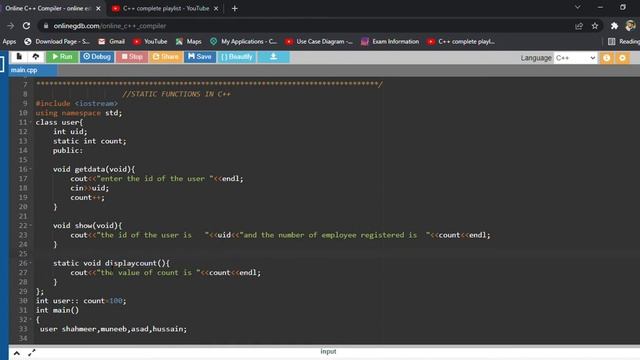Screen dimensions: 640x360
Task: Collapse the show function fold on line 22
Action: pyautogui.click(x=30, y=226)
